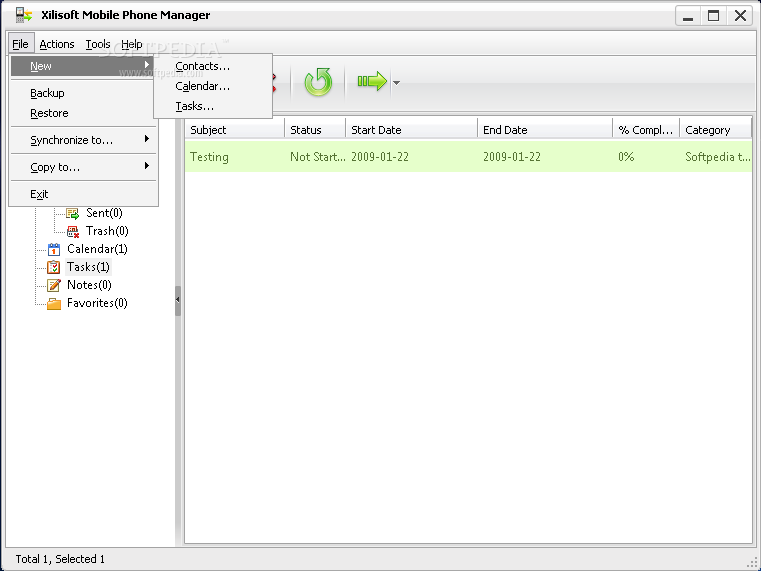Open the Actions menu
The height and width of the screenshot is (571, 761).
(x=57, y=44)
